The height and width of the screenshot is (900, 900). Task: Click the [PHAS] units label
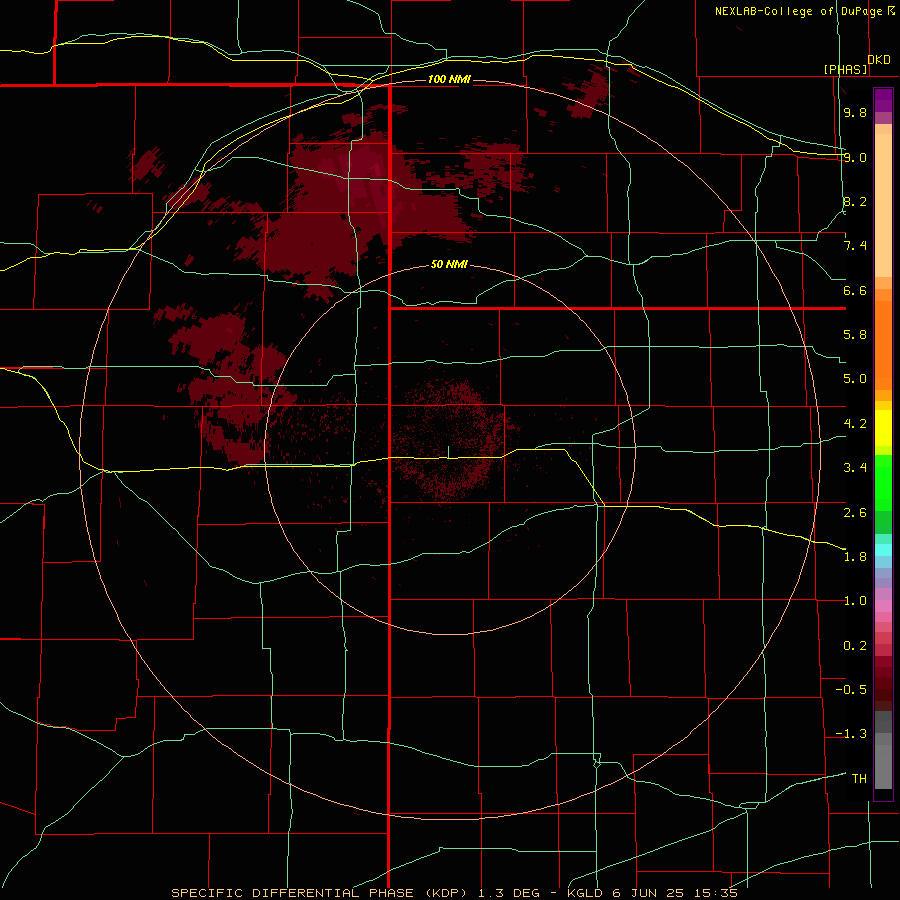pyautogui.click(x=845, y=70)
